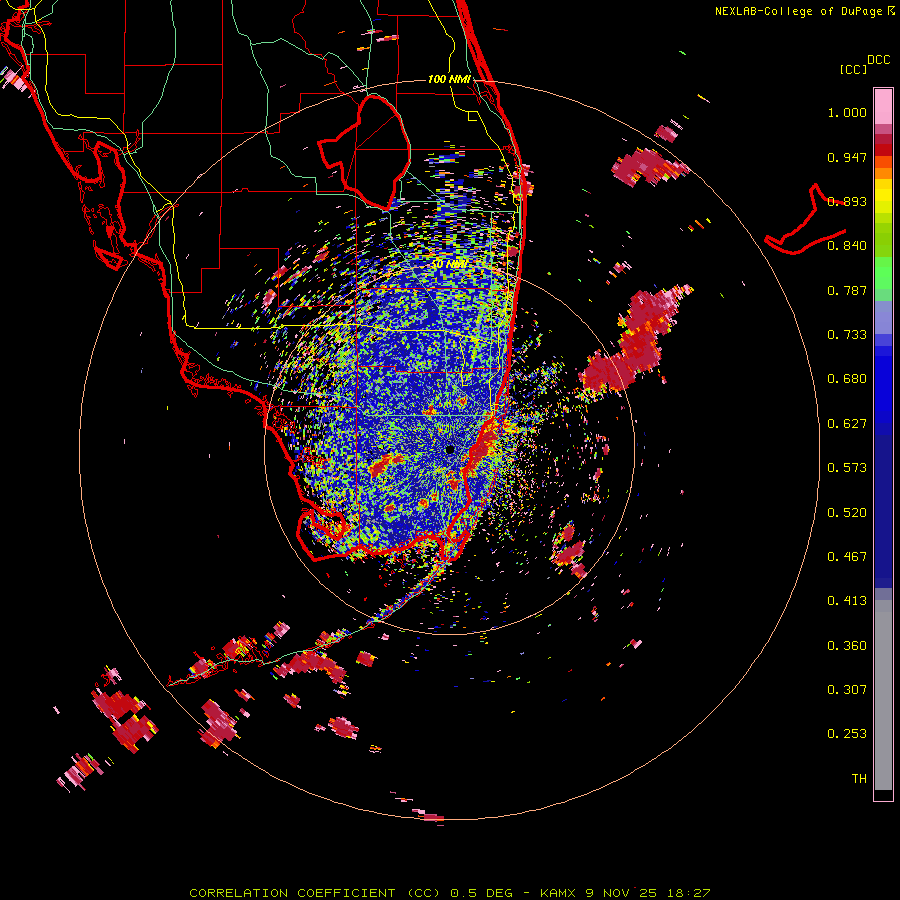The height and width of the screenshot is (900, 900).
Task: Select the 0.627 scale value
Action: tap(847, 424)
